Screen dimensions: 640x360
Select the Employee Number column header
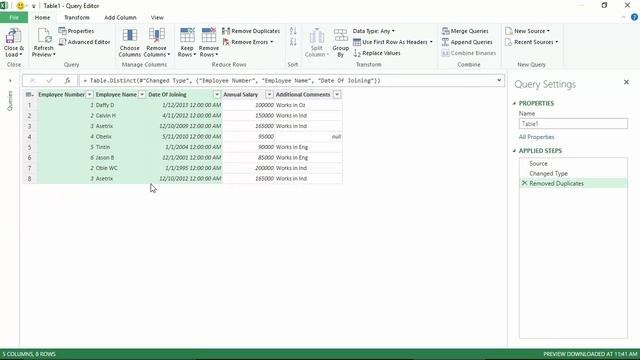pyautogui.click(x=61, y=95)
